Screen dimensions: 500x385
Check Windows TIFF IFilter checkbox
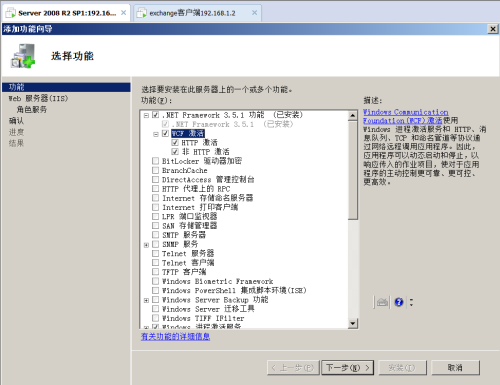[155, 318]
